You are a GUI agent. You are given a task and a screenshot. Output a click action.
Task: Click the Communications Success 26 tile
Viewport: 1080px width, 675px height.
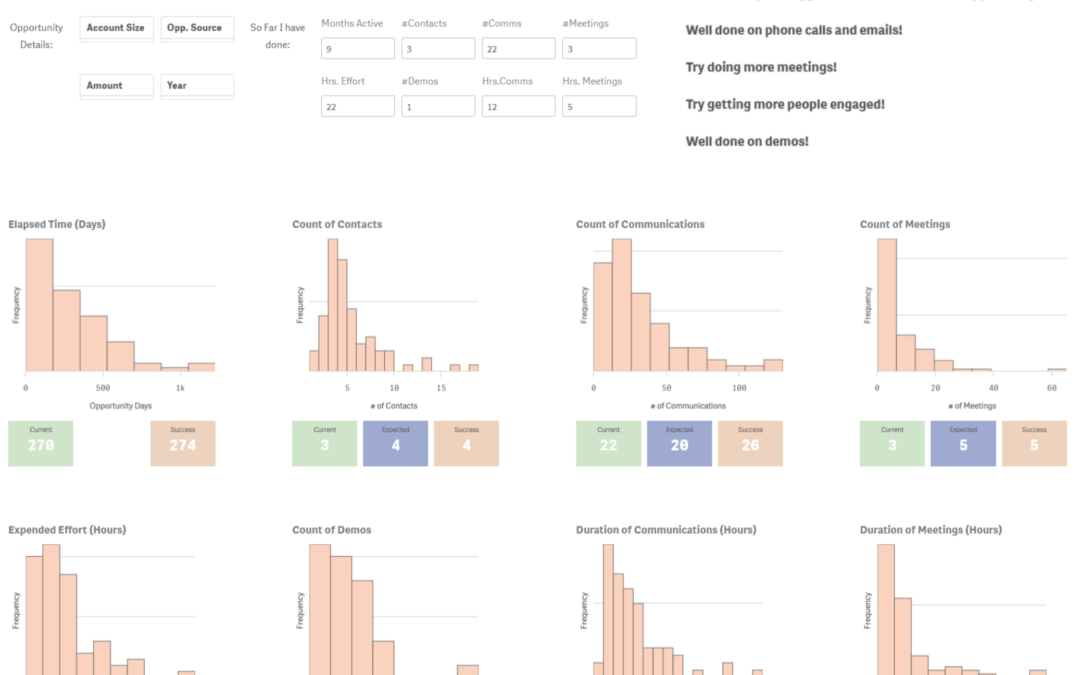coord(750,444)
